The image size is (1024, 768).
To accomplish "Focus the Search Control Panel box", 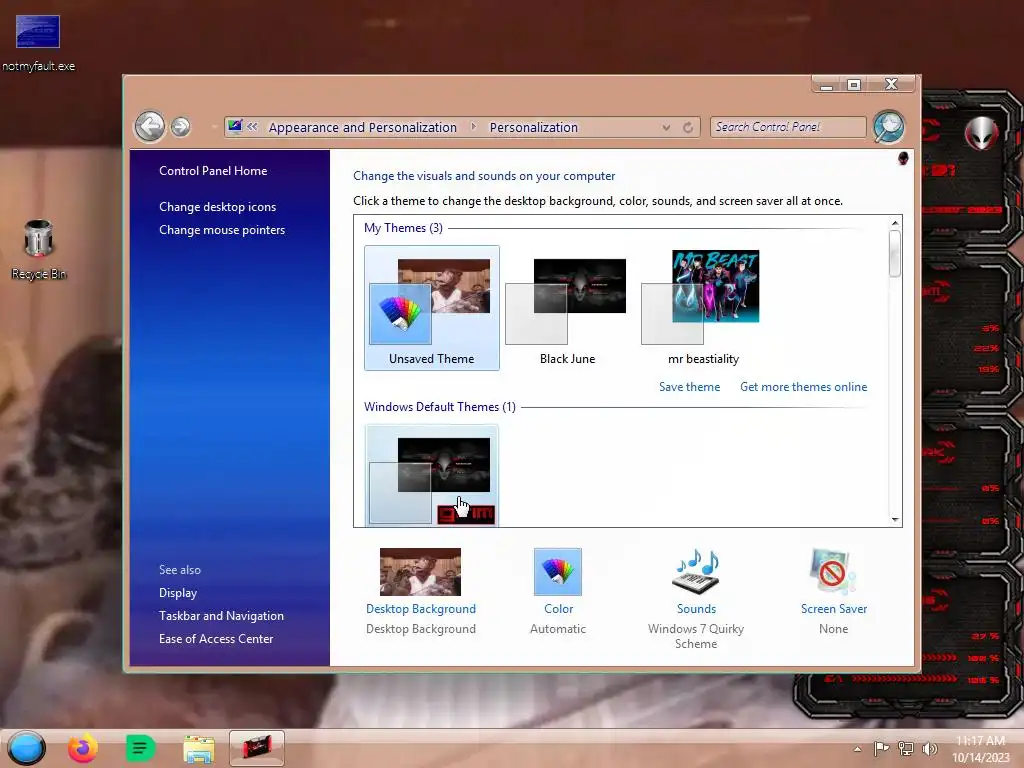I will coord(788,127).
